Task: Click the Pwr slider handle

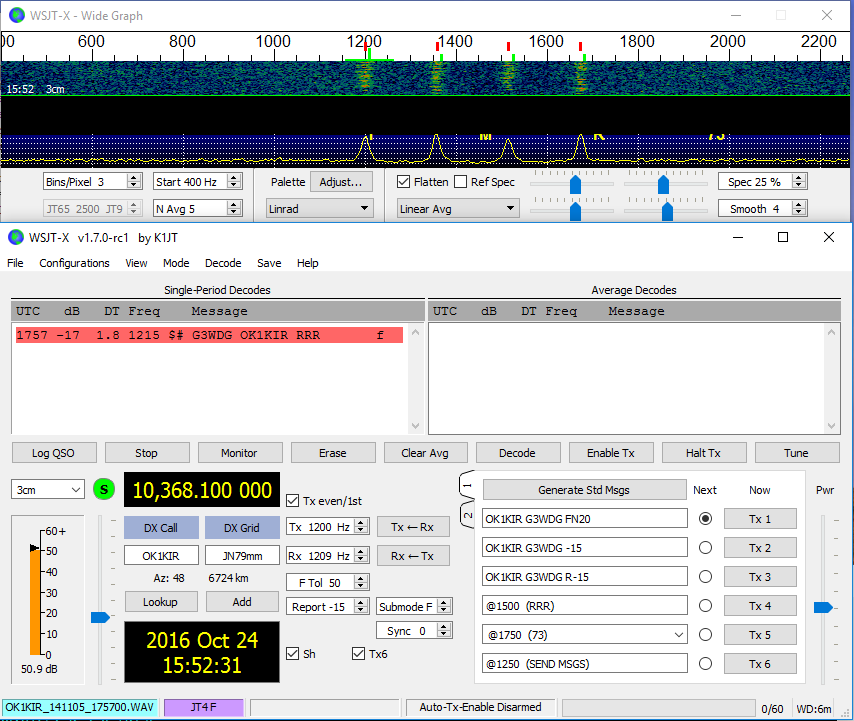Action: click(x=823, y=607)
